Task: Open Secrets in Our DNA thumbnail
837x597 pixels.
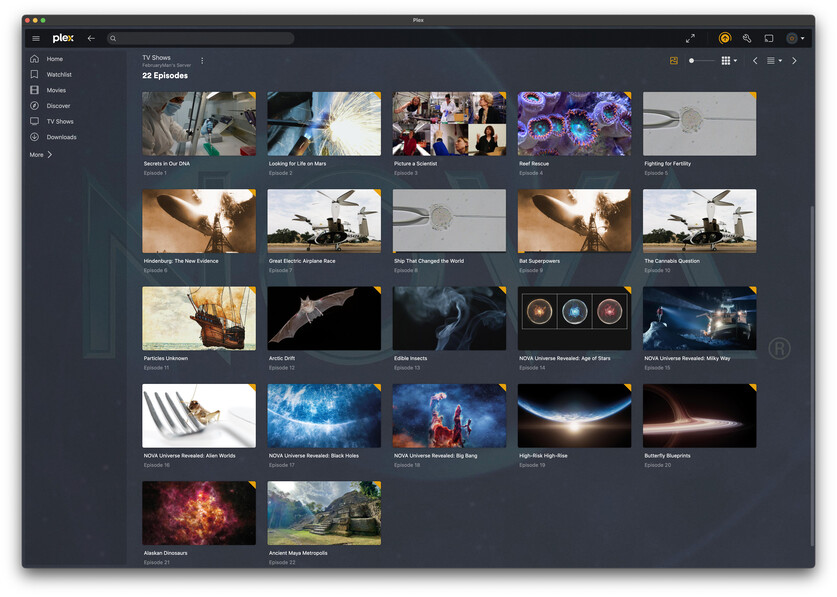Action: [199, 124]
